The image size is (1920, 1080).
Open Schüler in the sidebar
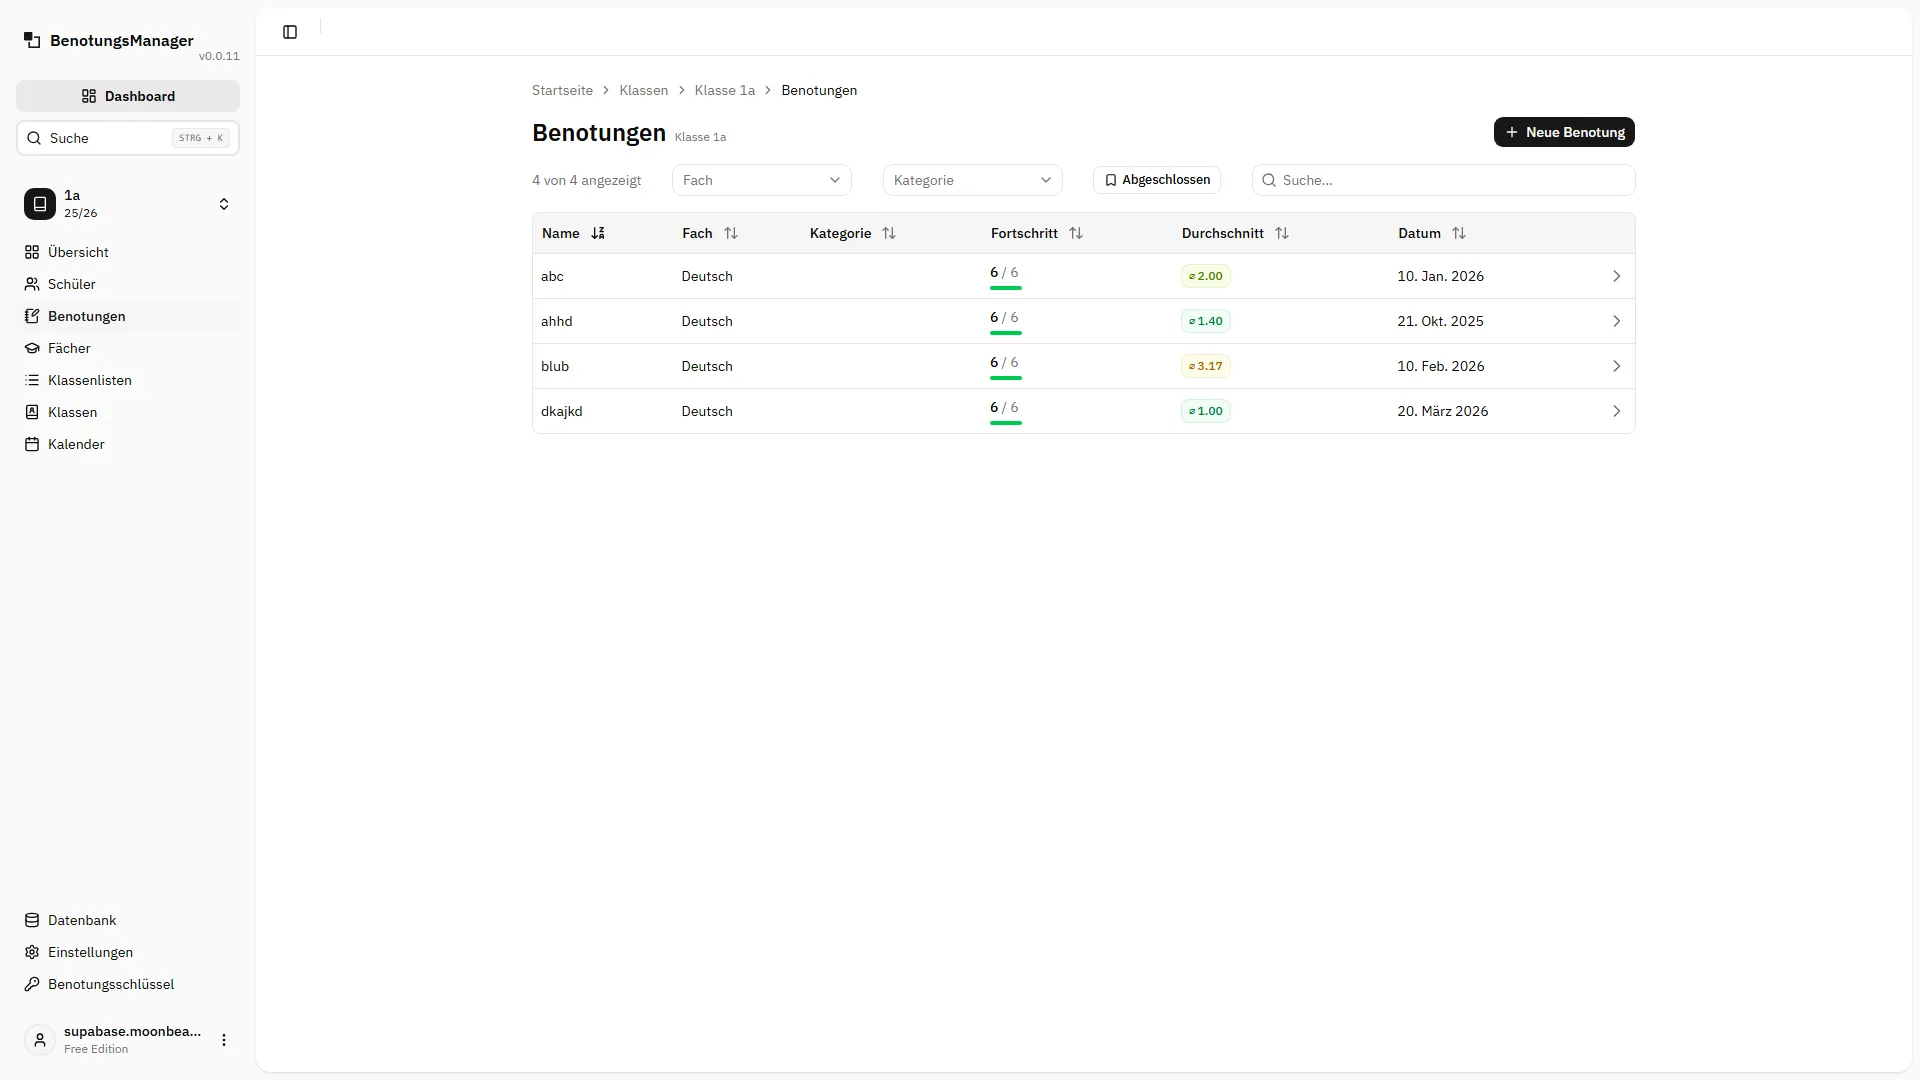coord(128,284)
